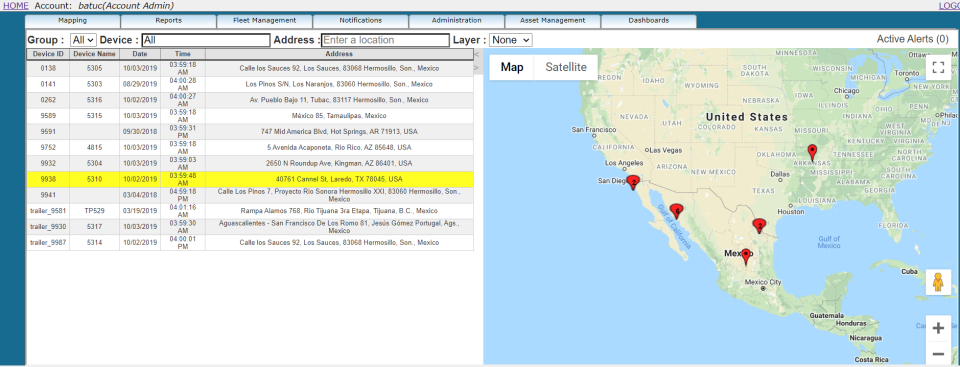Select device ID 0141 row
Image resolution: width=960 pixels, height=367 pixels.
[250, 84]
